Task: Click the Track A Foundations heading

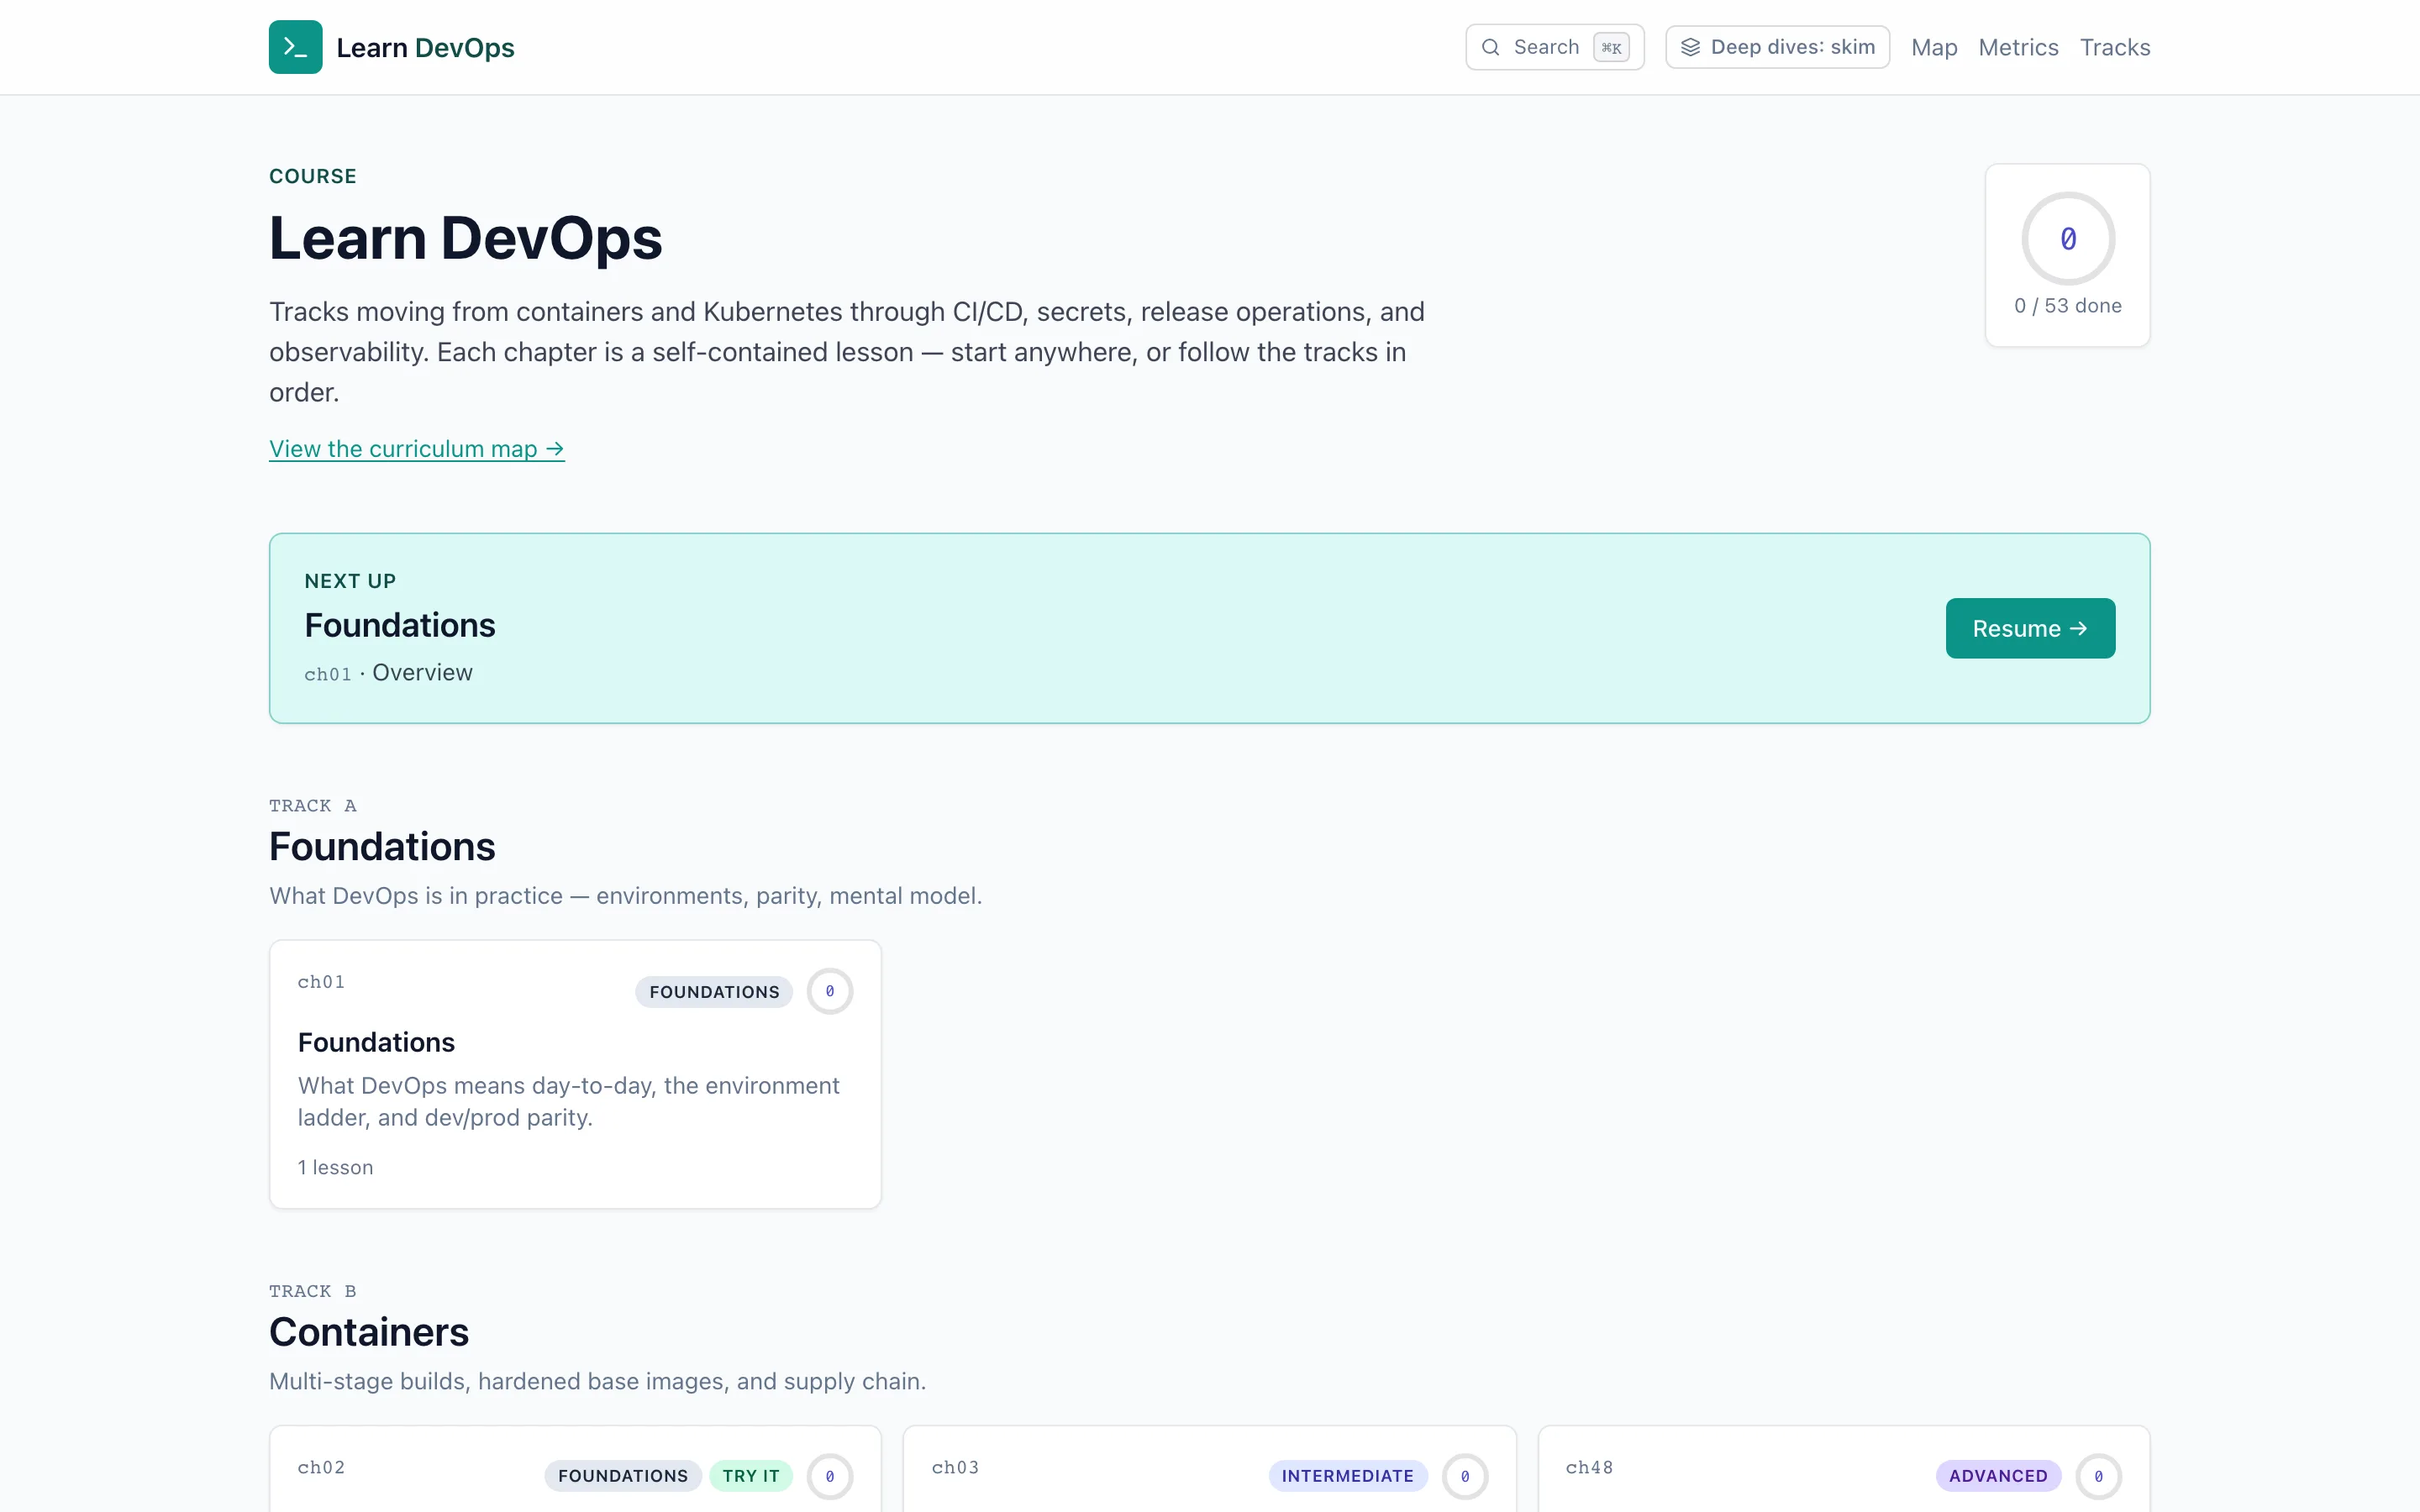Action: [382, 846]
